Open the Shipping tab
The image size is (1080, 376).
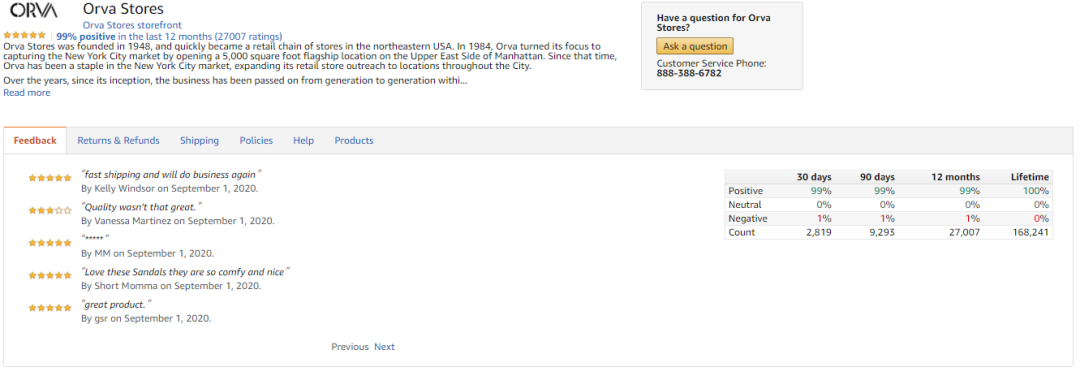pos(200,140)
